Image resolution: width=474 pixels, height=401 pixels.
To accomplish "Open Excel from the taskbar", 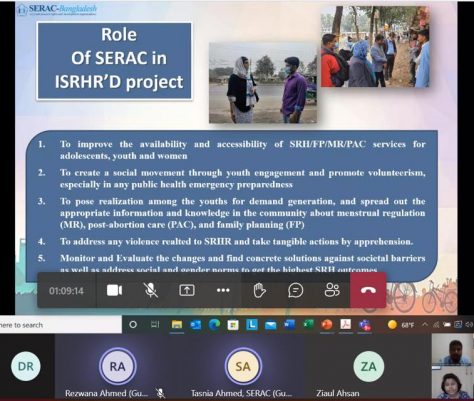I will 308,324.
